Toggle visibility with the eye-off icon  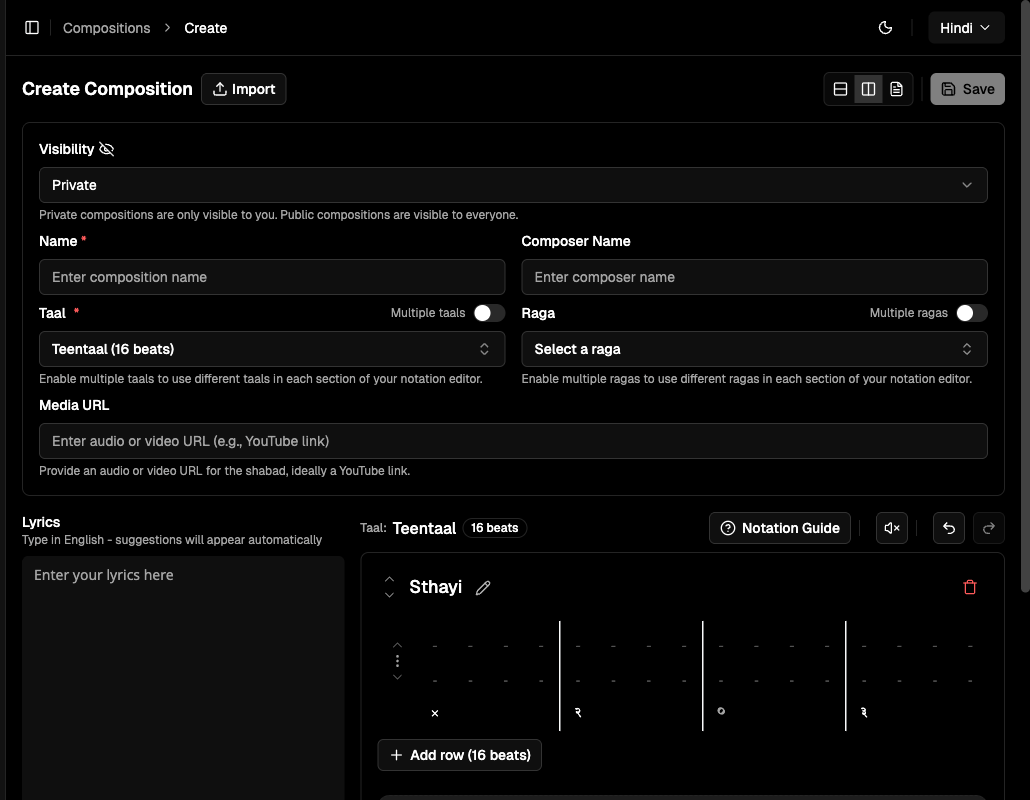click(x=106, y=148)
